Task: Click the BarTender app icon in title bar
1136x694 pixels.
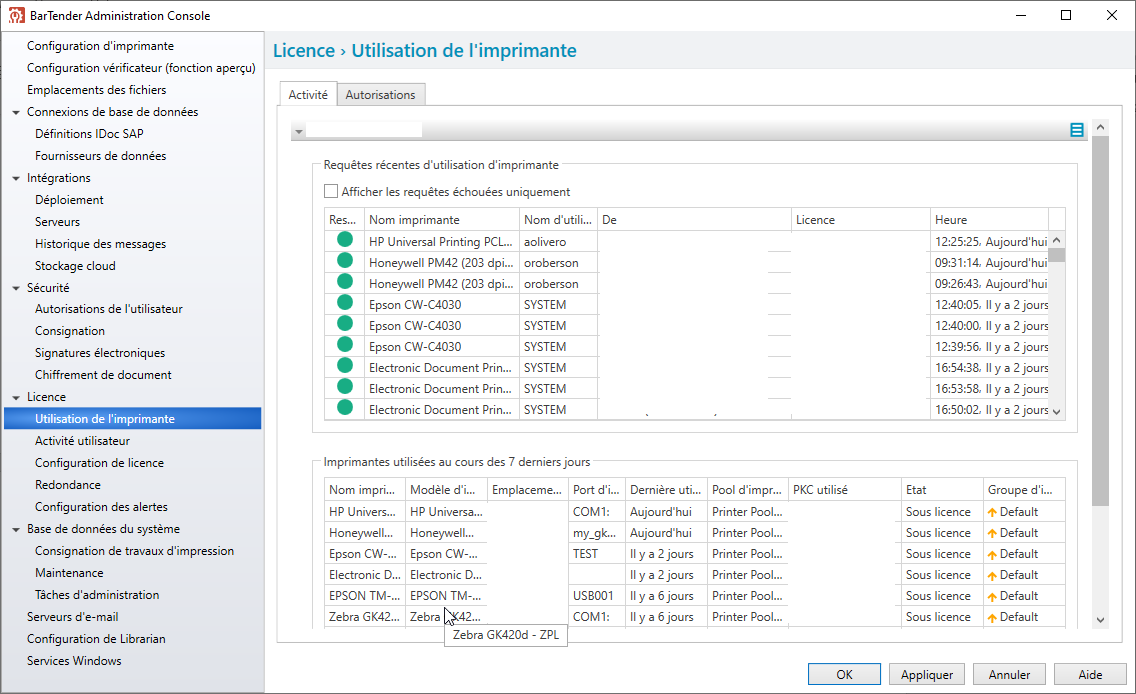Action: tap(16, 15)
